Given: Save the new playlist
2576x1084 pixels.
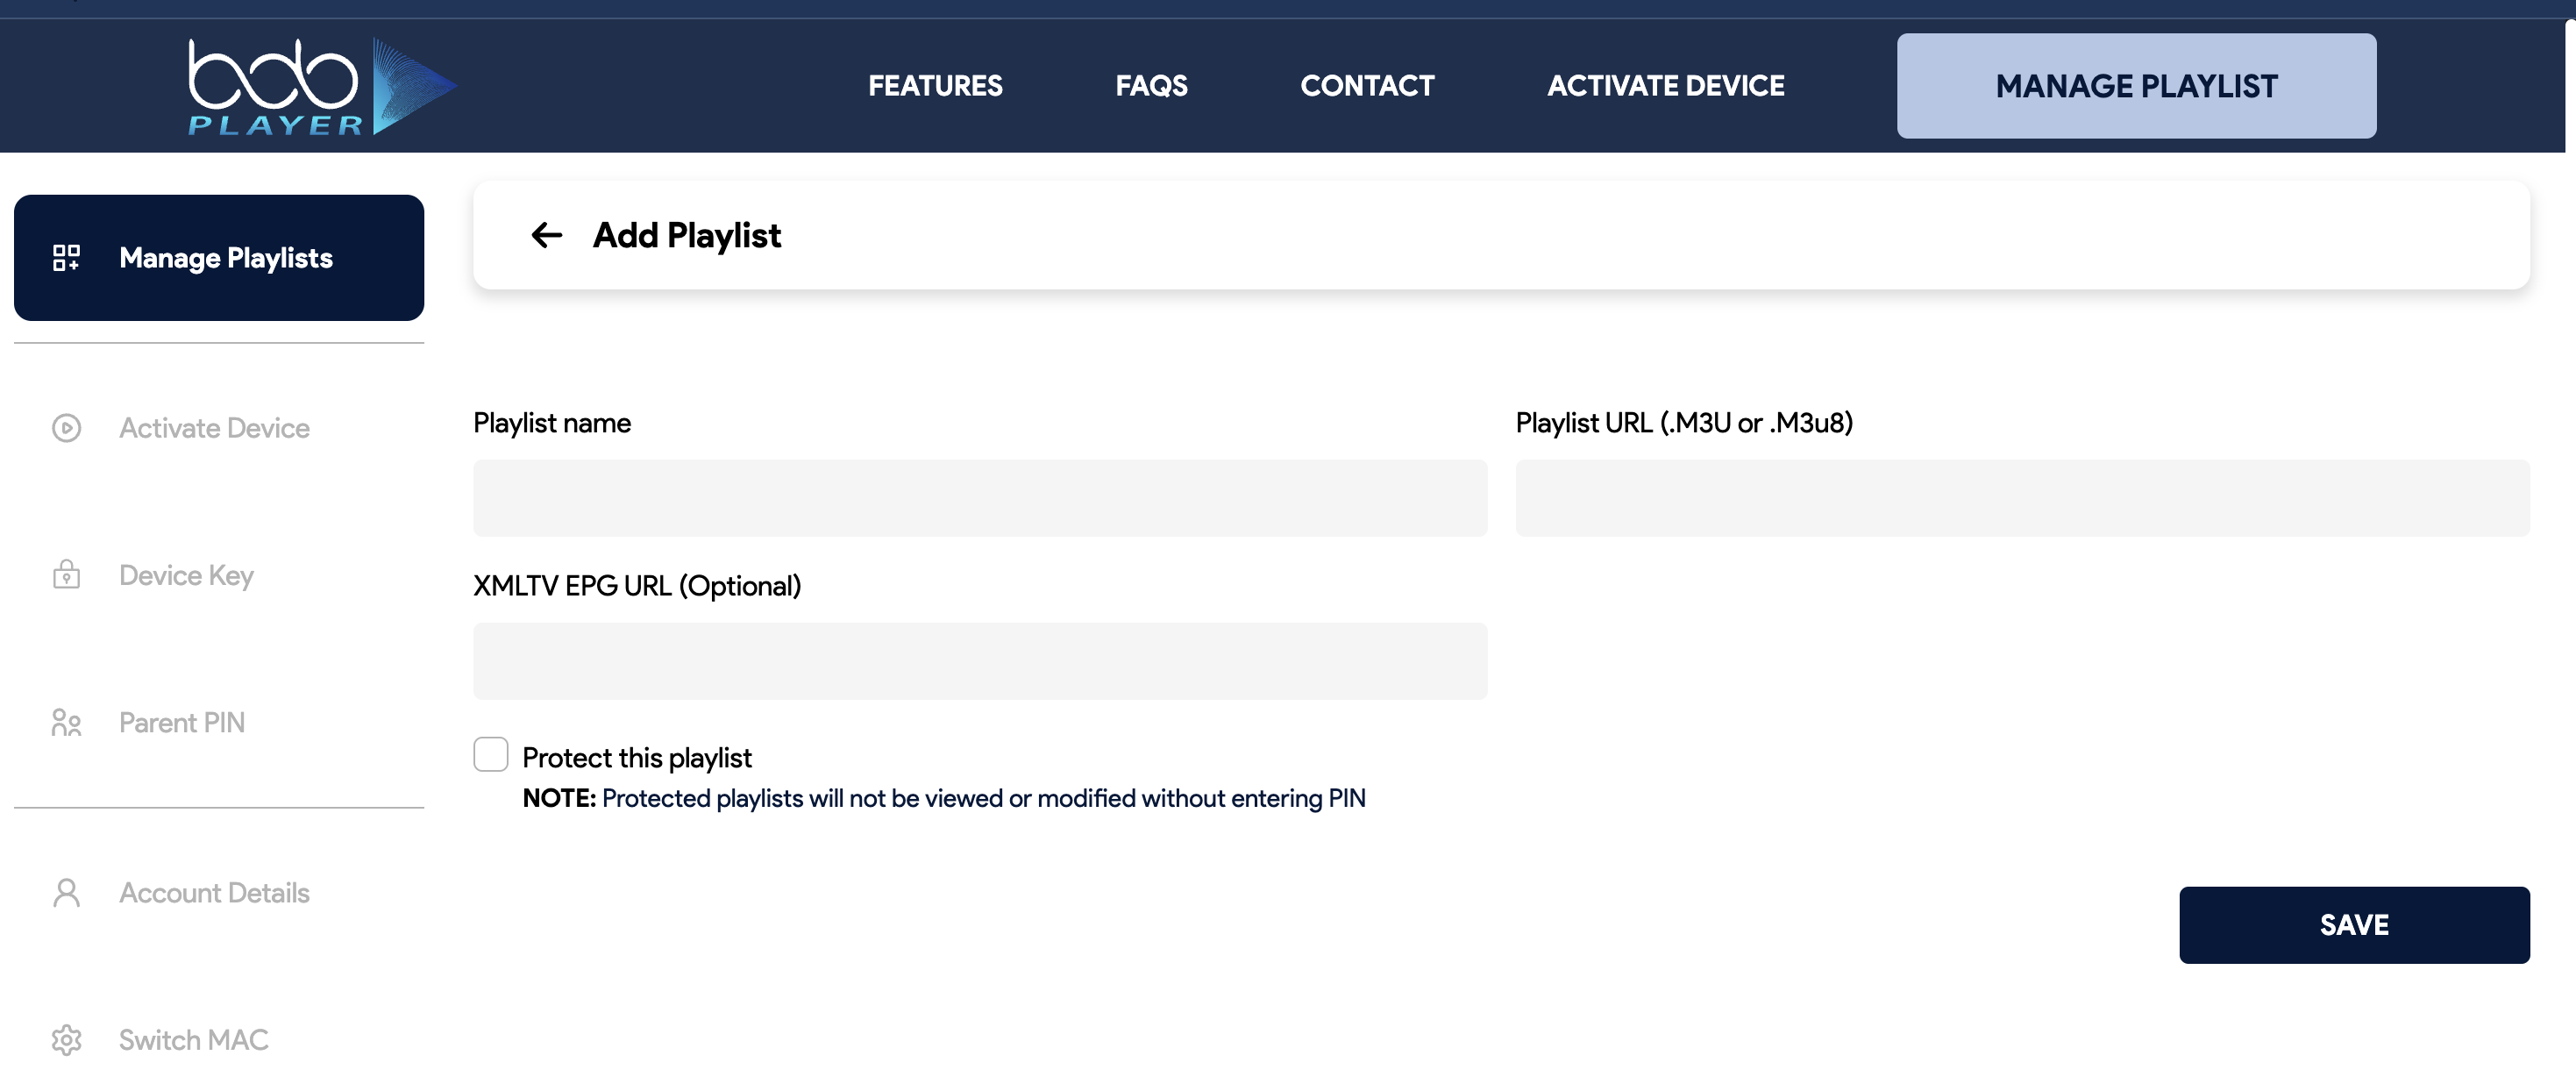Looking at the screenshot, I should click(x=2354, y=925).
